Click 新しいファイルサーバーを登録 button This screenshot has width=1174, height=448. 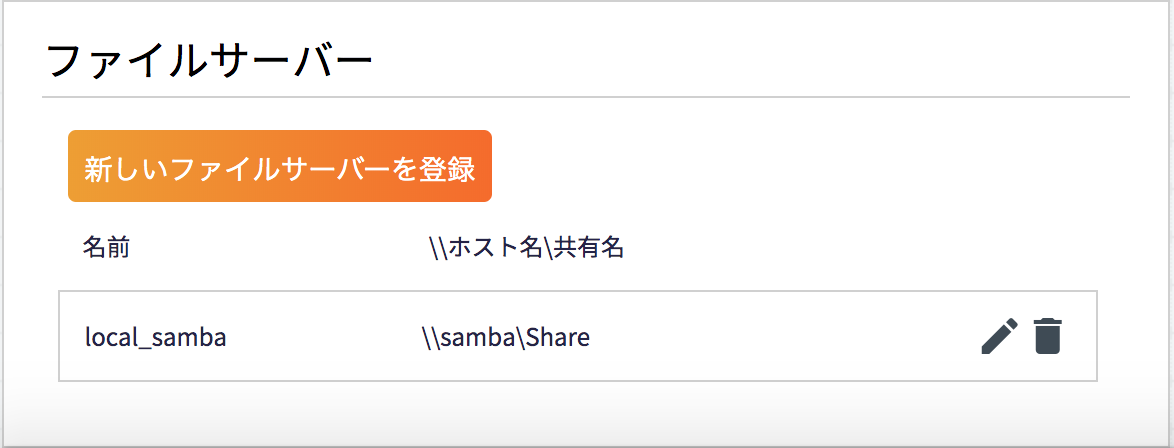pyautogui.click(x=280, y=166)
